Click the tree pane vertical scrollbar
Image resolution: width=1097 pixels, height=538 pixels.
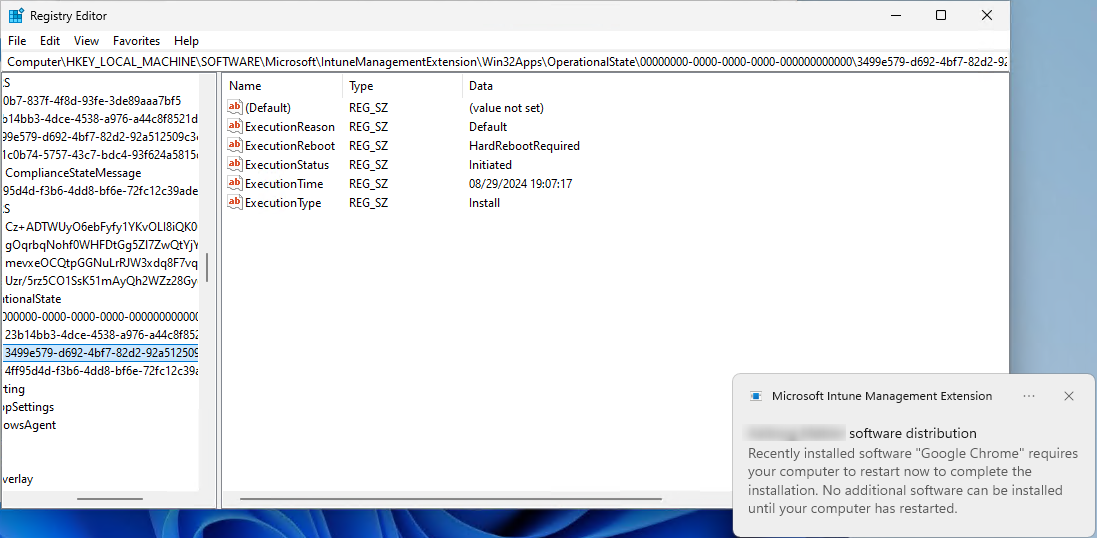pos(207,268)
